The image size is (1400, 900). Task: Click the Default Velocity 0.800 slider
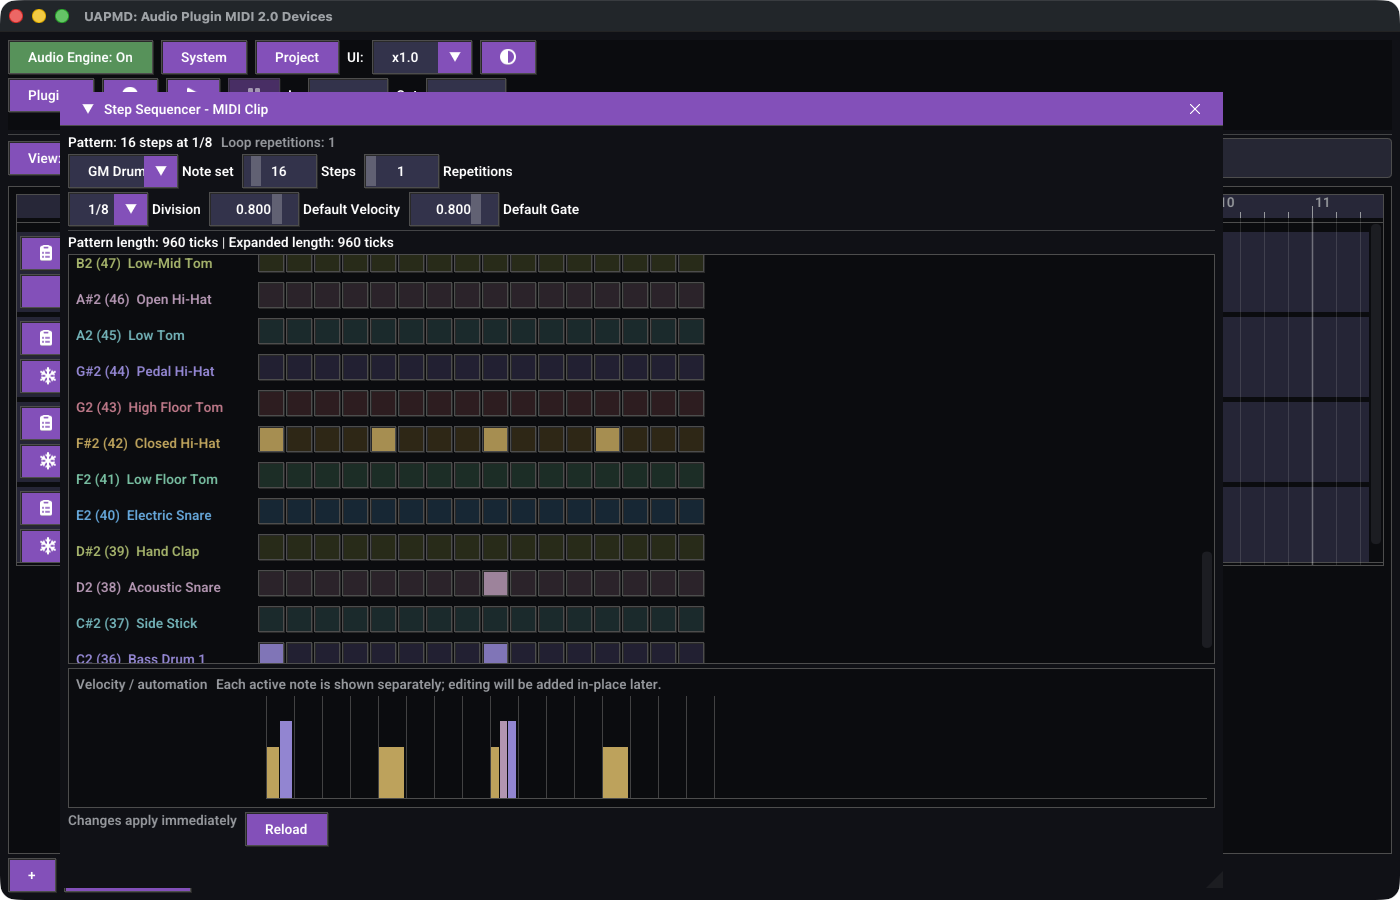tap(254, 209)
